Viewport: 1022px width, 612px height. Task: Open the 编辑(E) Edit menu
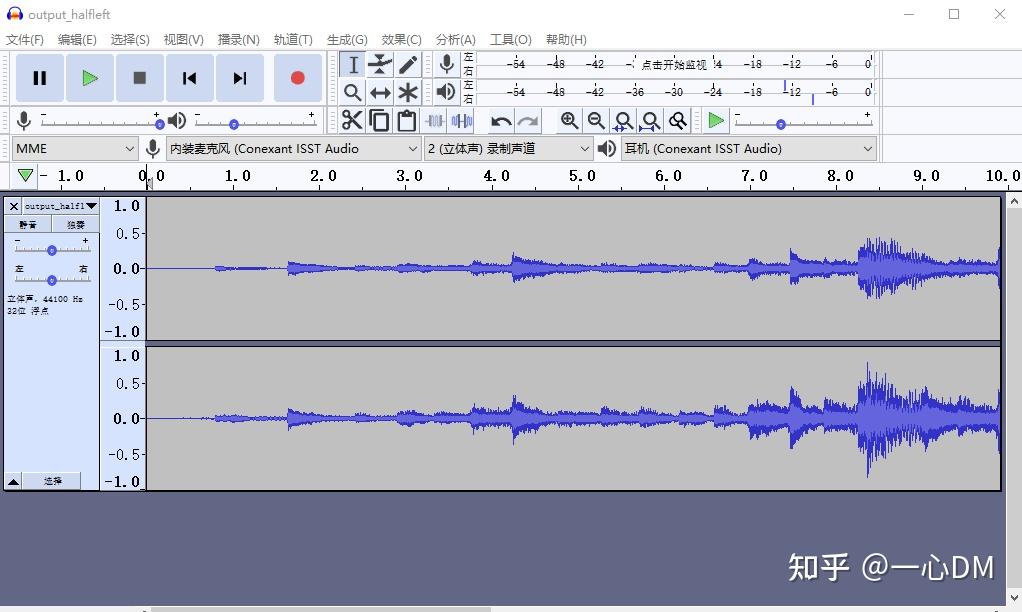(x=77, y=40)
